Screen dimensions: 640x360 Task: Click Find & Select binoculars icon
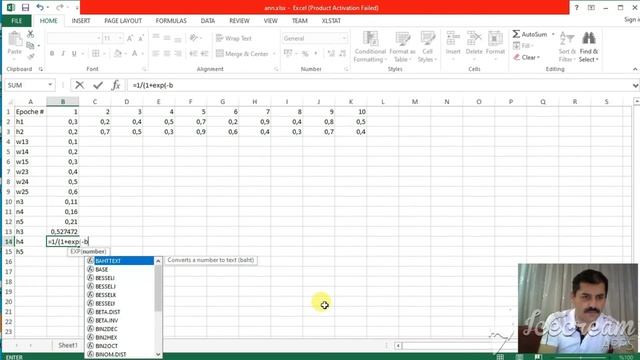589,47
